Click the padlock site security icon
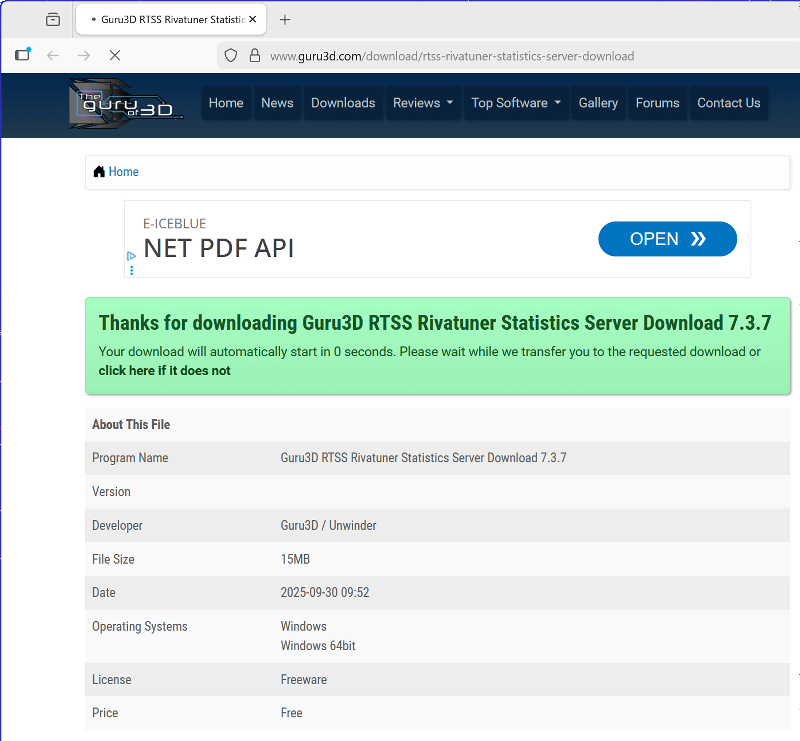Image resolution: width=800 pixels, height=741 pixels. [x=254, y=56]
